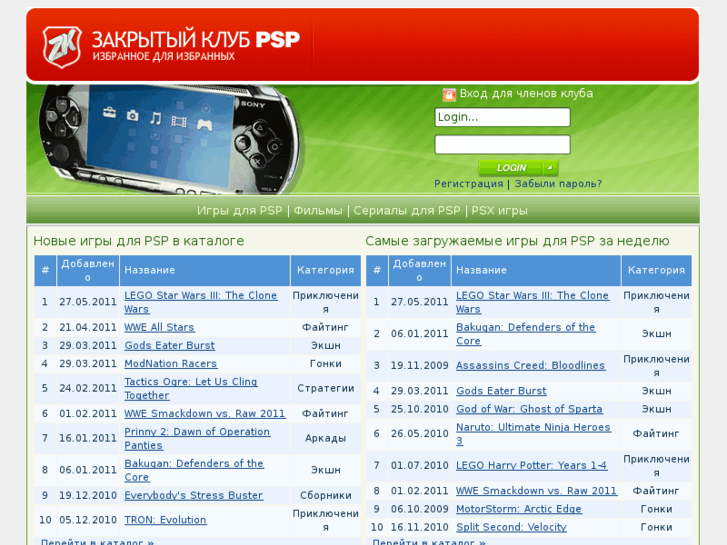This screenshot has width=727, height=545.
Task: Go to PSX игры menu item
Action: (x=499, y=211)
